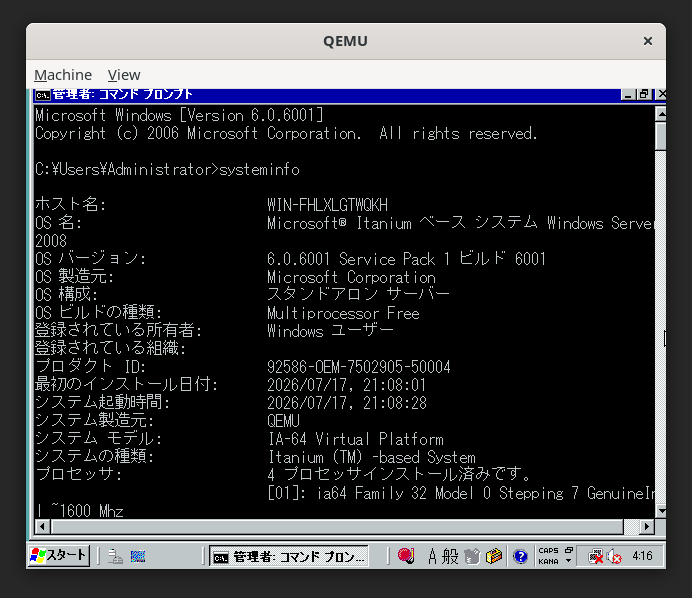
Task: Click the product ID 92586-OEM-7502905-50004
Action: click(x=359, y=367)
